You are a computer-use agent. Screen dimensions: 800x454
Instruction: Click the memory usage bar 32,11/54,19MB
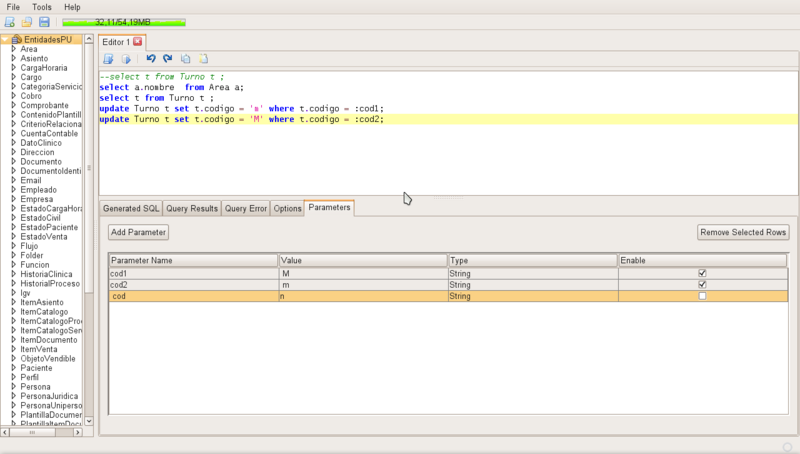124,22
